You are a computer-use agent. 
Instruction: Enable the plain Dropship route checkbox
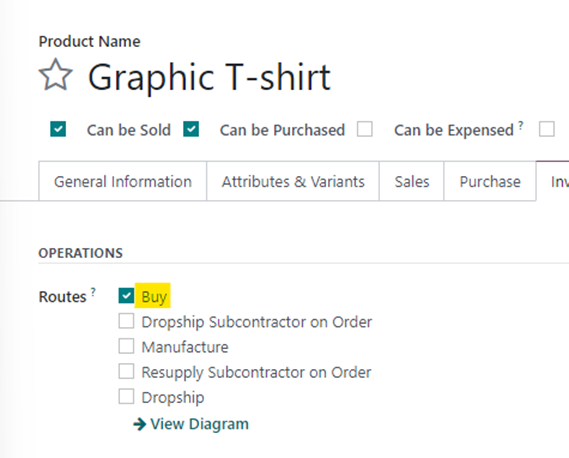(126, 397)
